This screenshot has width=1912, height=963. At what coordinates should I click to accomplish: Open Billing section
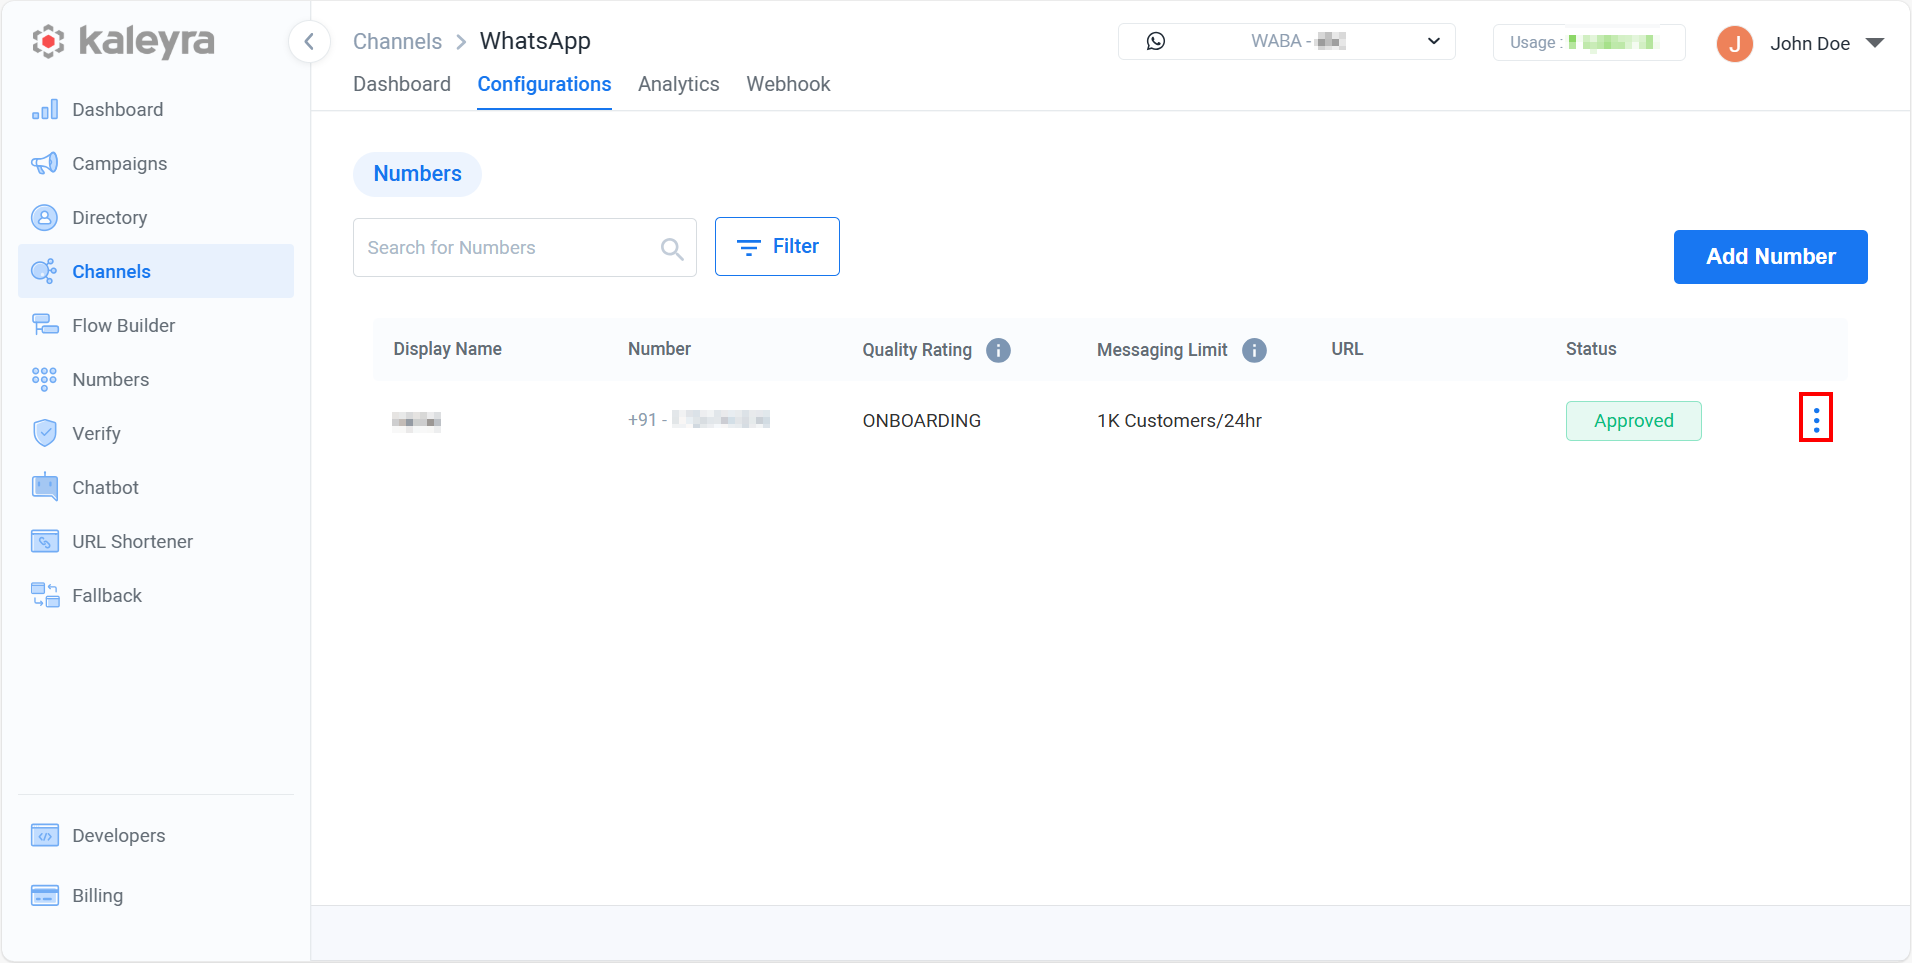tap(156, 896)
